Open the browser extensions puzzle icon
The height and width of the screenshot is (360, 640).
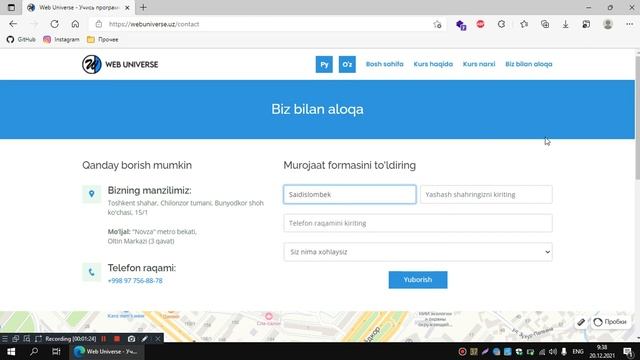501,24
